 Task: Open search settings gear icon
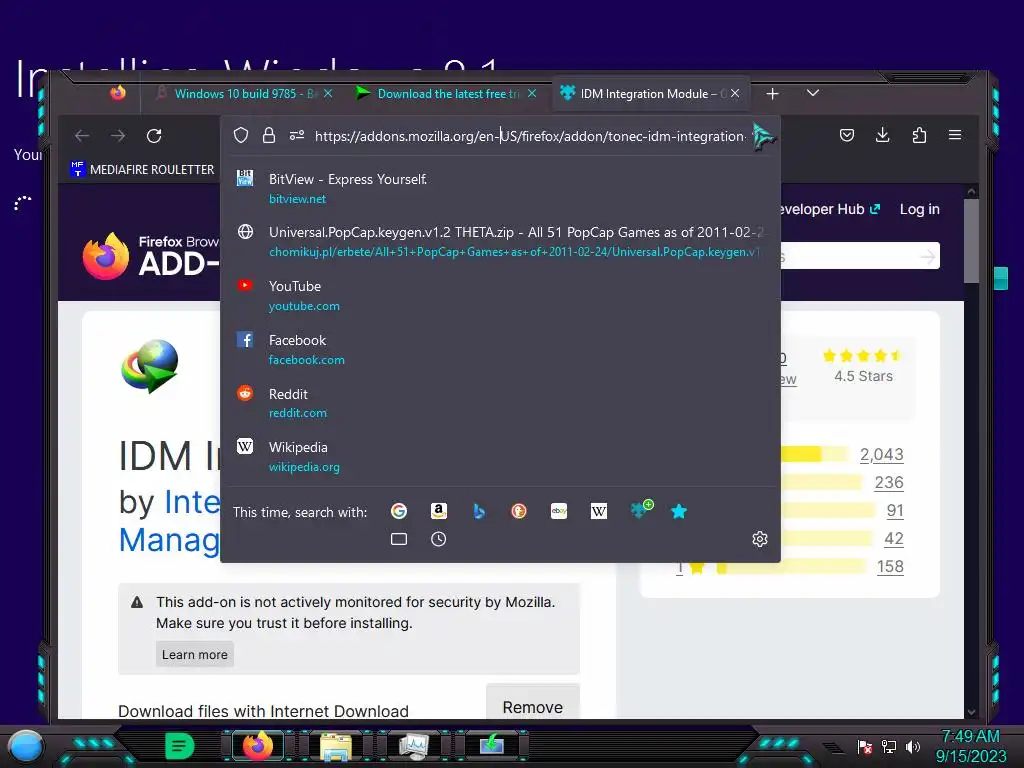pos(760,539)
